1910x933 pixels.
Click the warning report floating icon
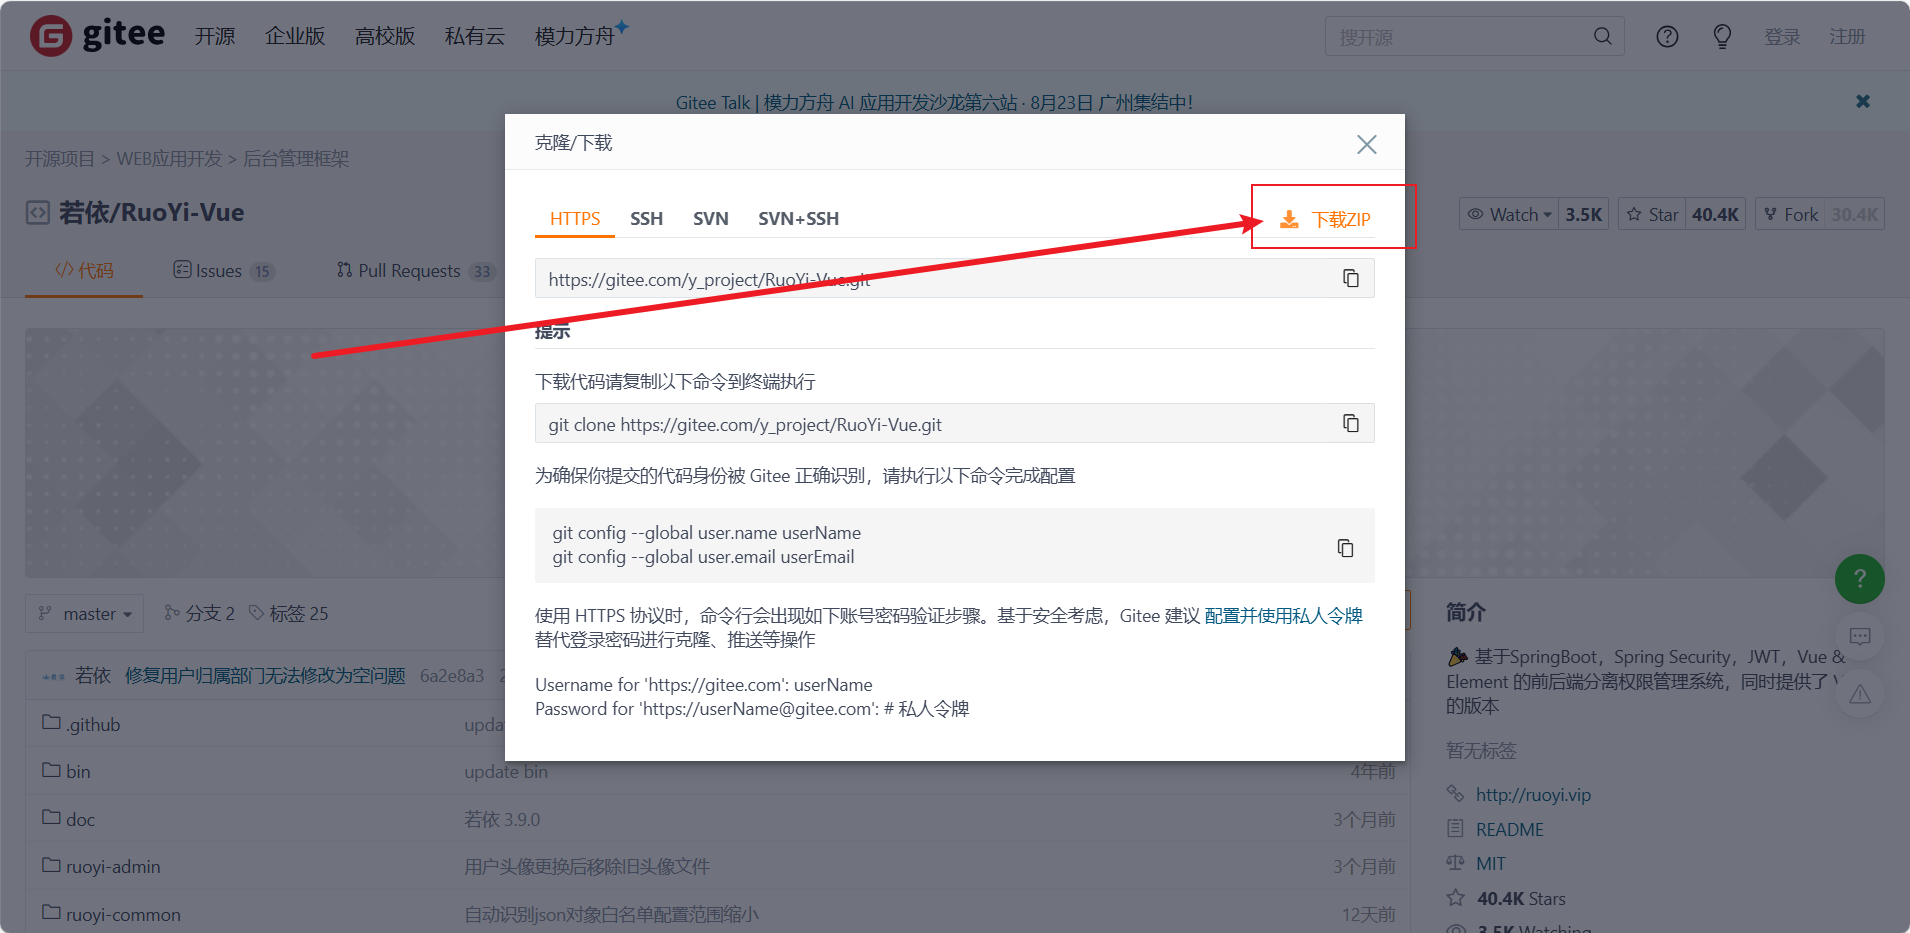1859,694
